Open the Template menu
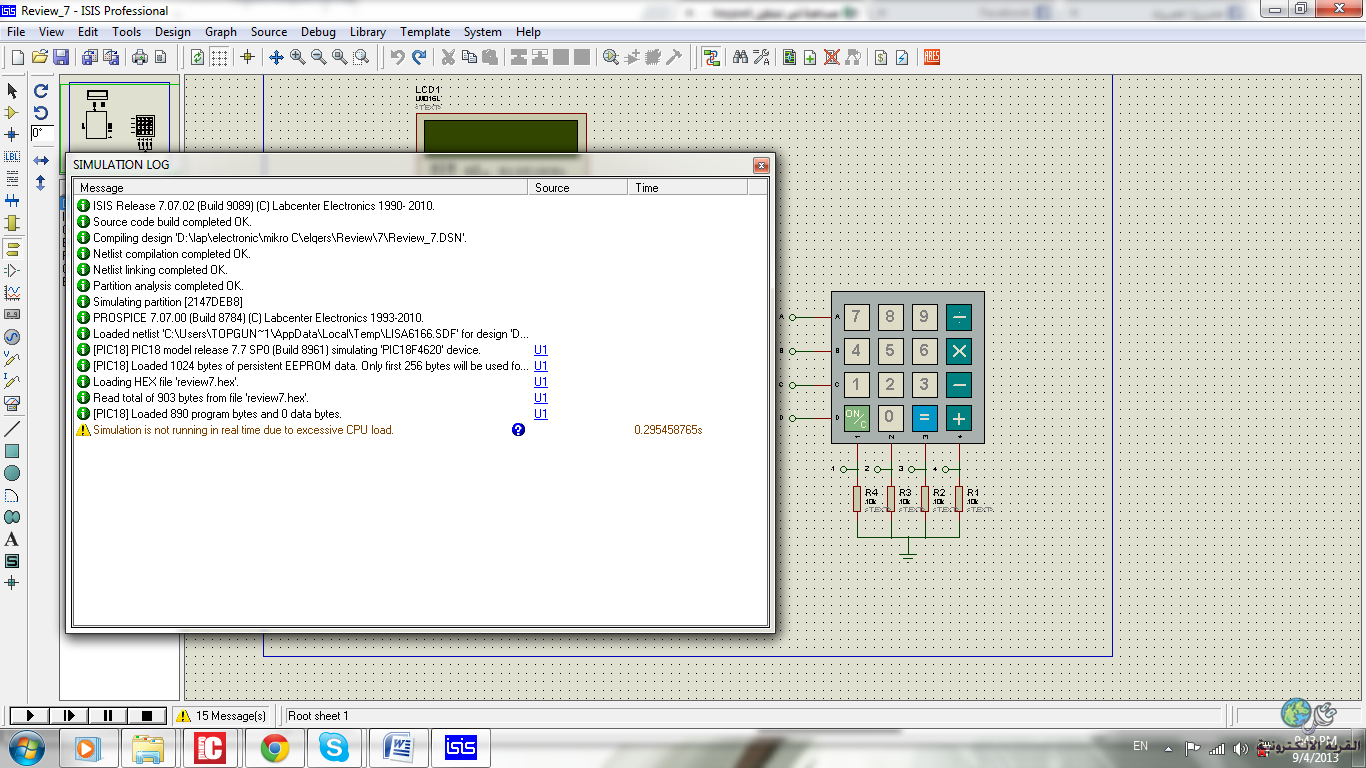The image size is (1366, 768). tap(425, 32)
